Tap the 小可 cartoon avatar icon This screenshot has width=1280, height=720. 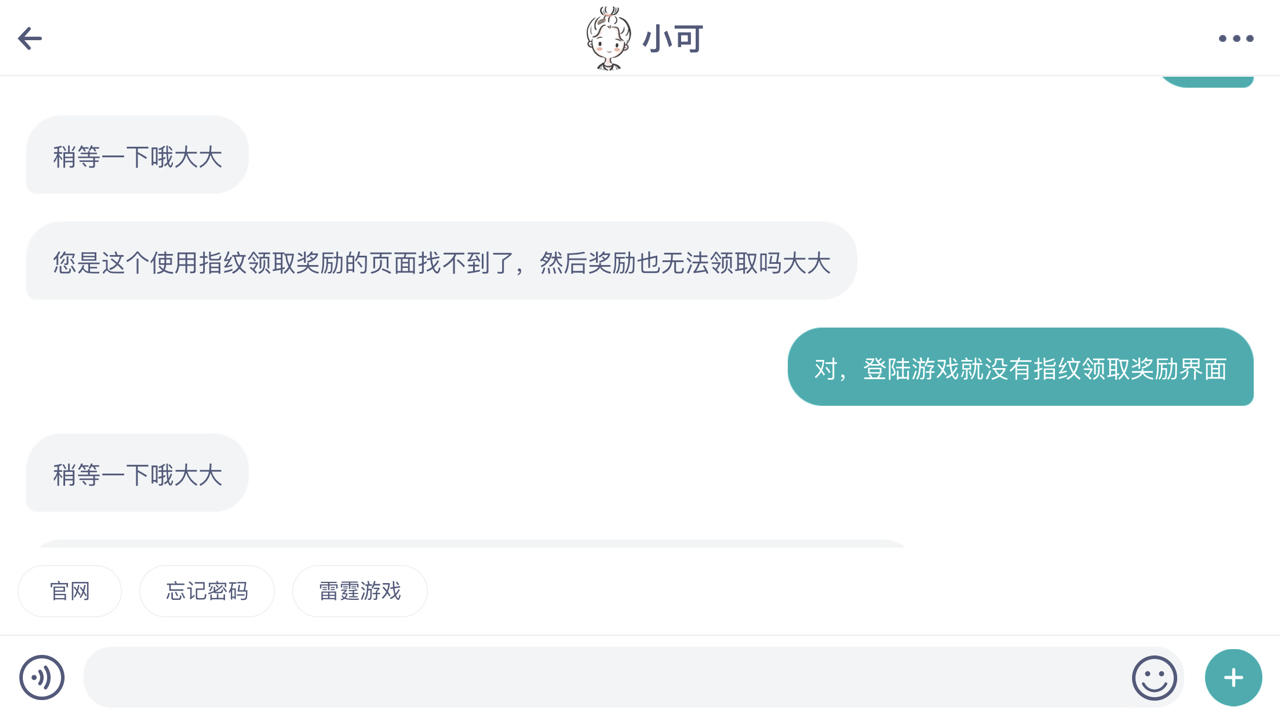point(608,38)
